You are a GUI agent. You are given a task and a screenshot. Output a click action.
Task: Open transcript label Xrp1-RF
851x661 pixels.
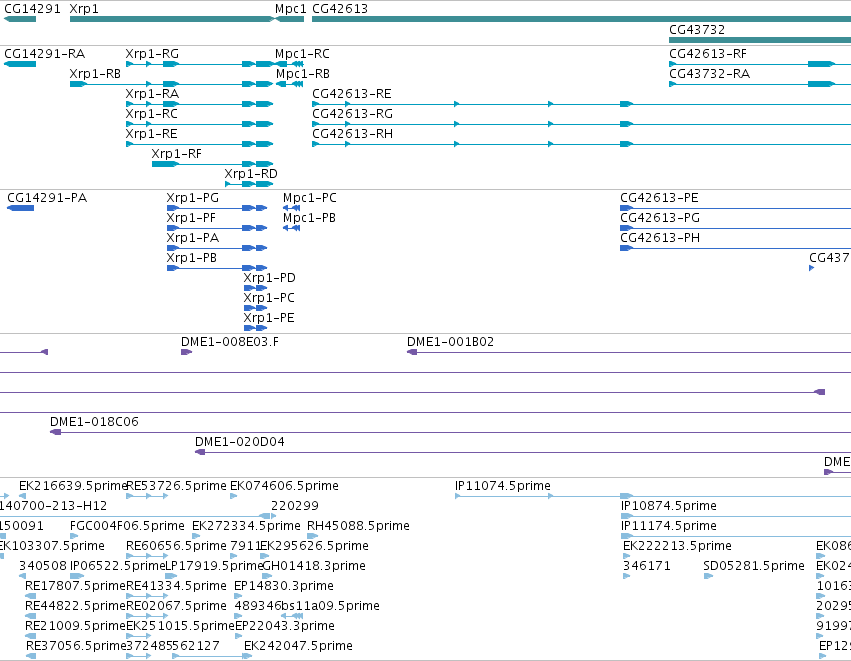[x=176, y=154]
